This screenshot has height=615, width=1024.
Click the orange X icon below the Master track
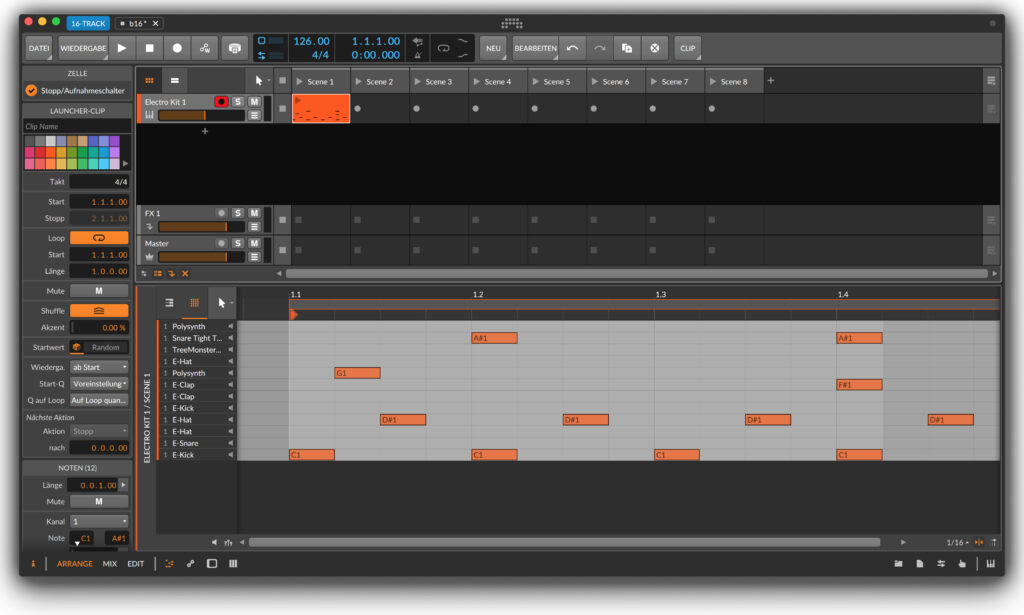coord(185,274)
